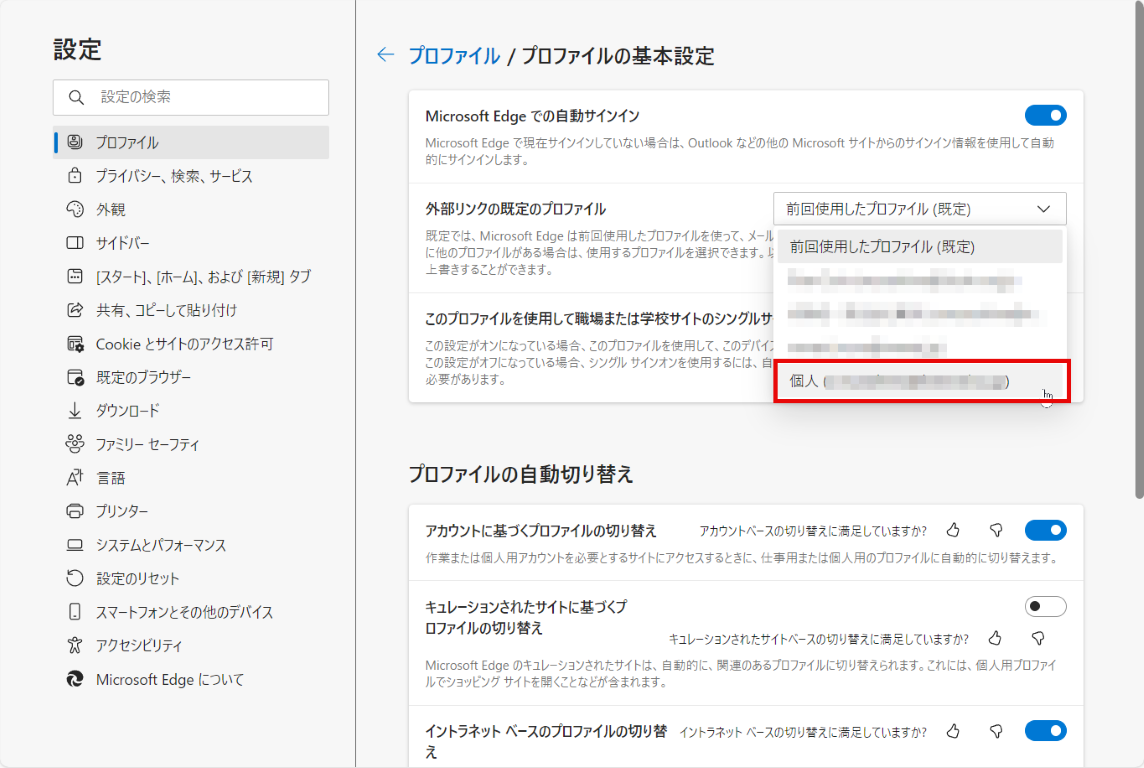The height and width of the screenshot is (768, 1144).
Task: Click the プロファイルの基本設定 page title
Action: click(617, 55)
